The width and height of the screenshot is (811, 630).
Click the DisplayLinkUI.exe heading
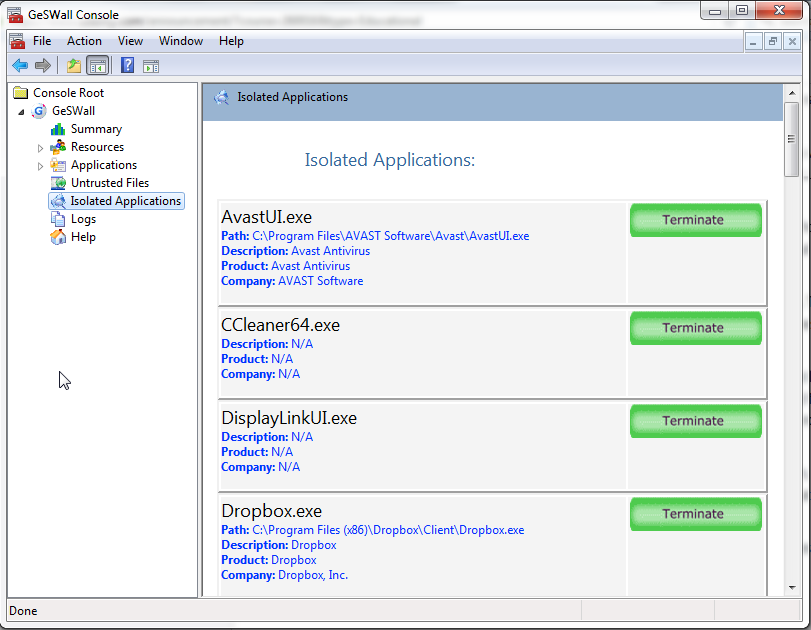pos(289,418)
